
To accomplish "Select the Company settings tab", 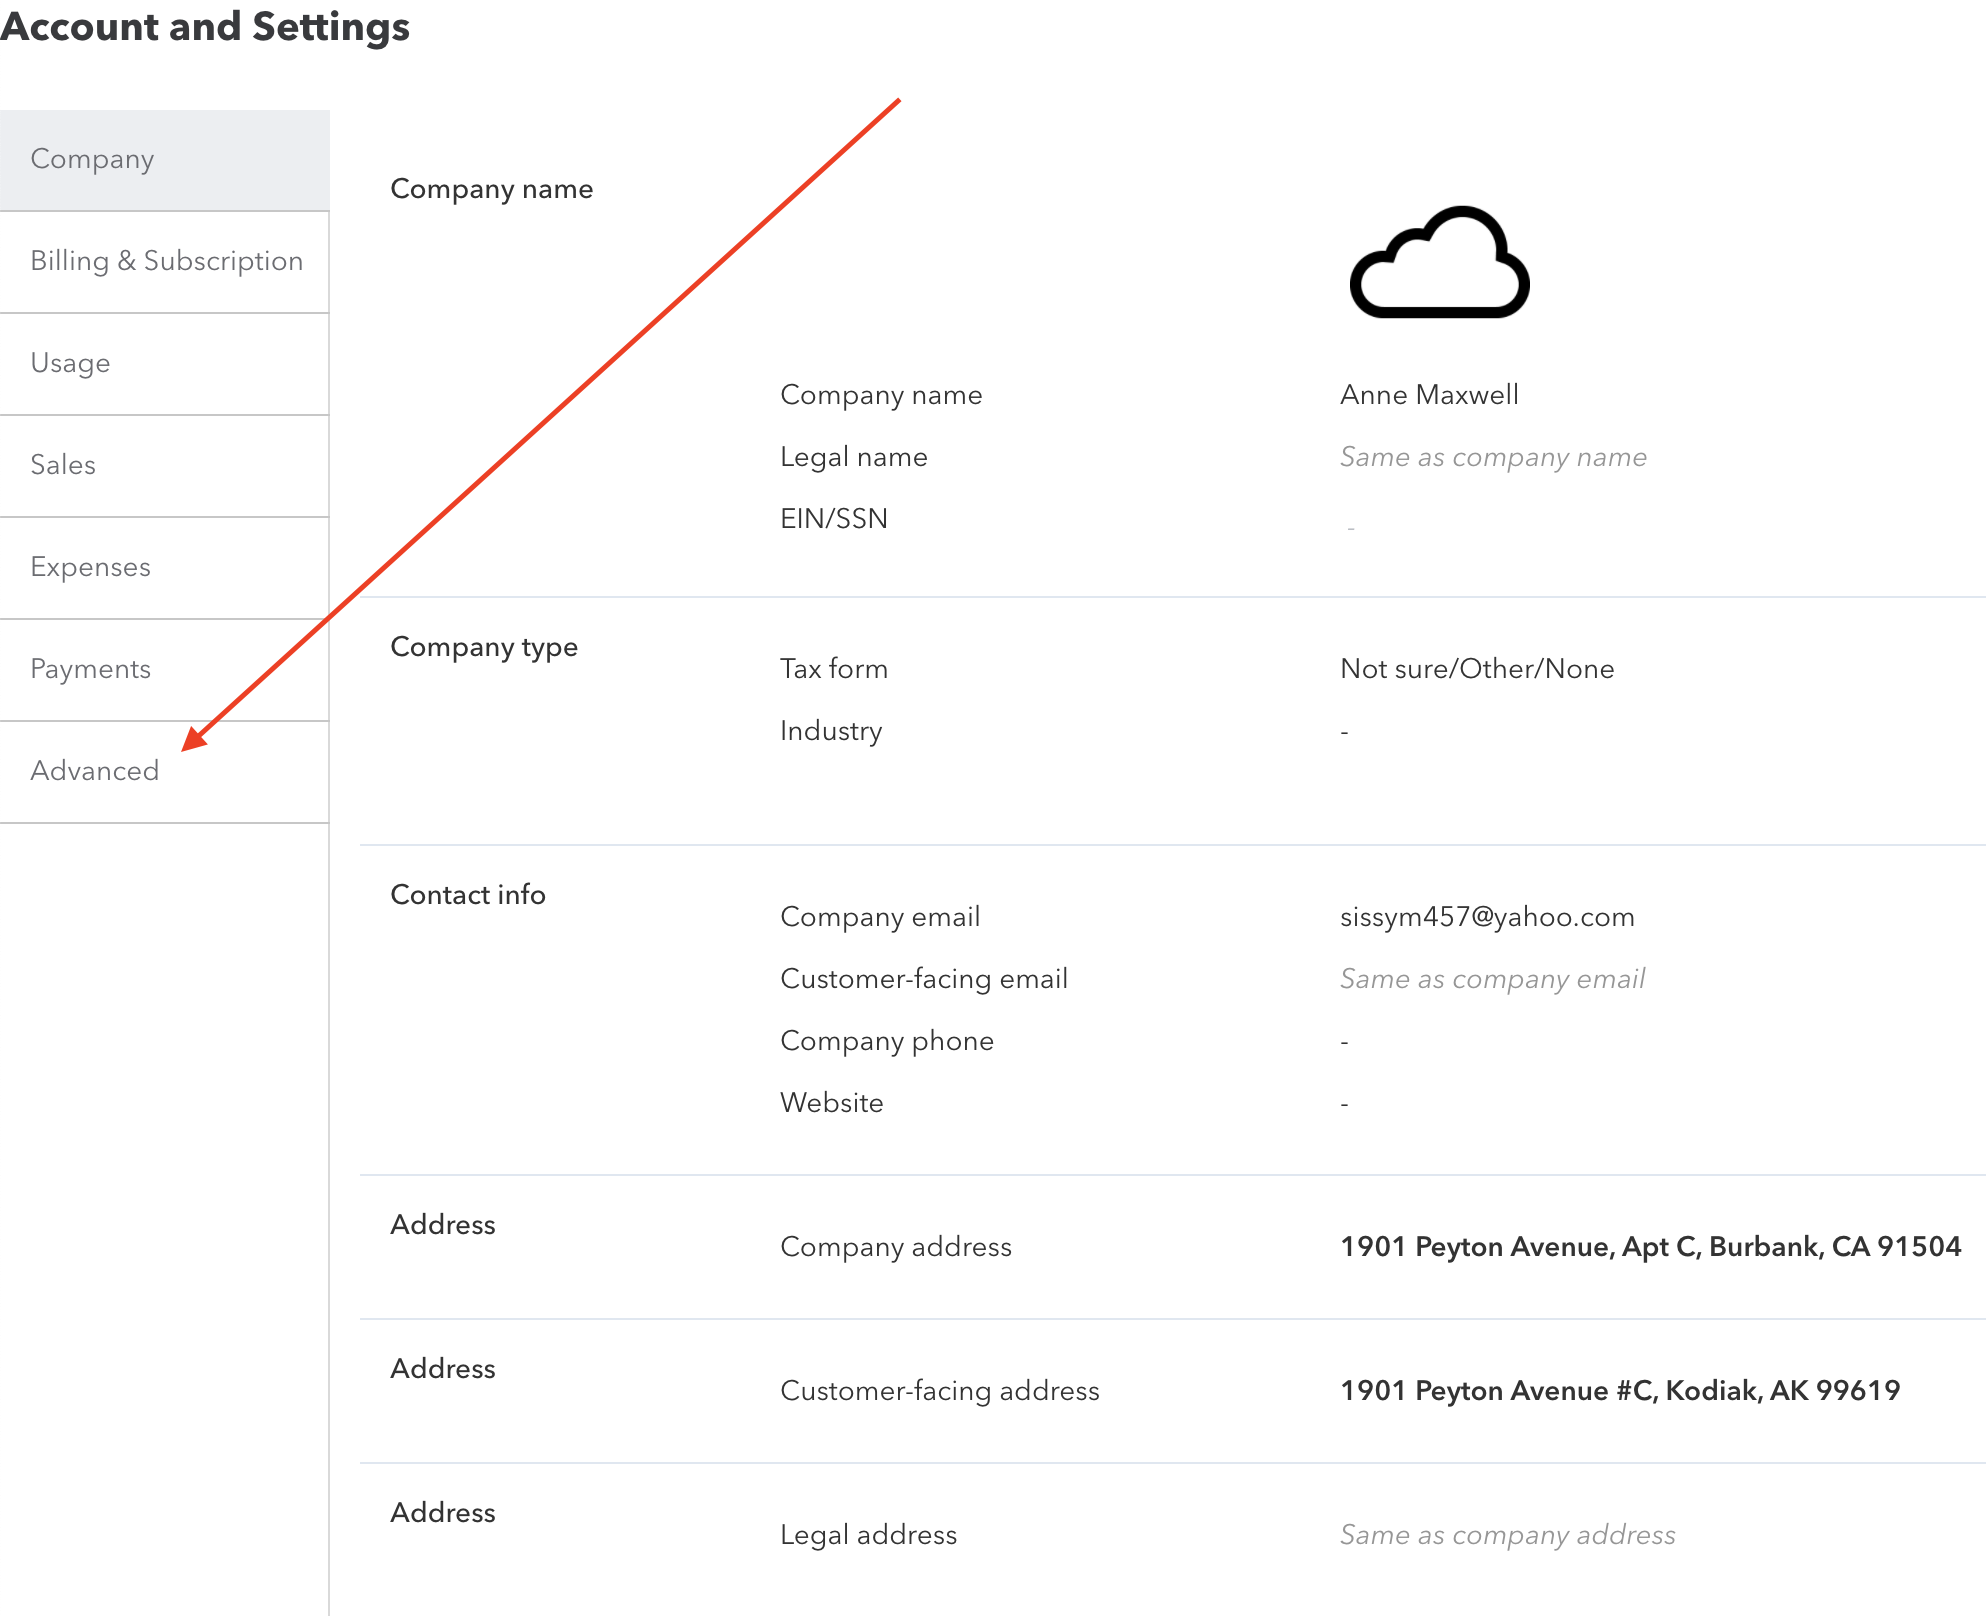I will coord(93,159).
